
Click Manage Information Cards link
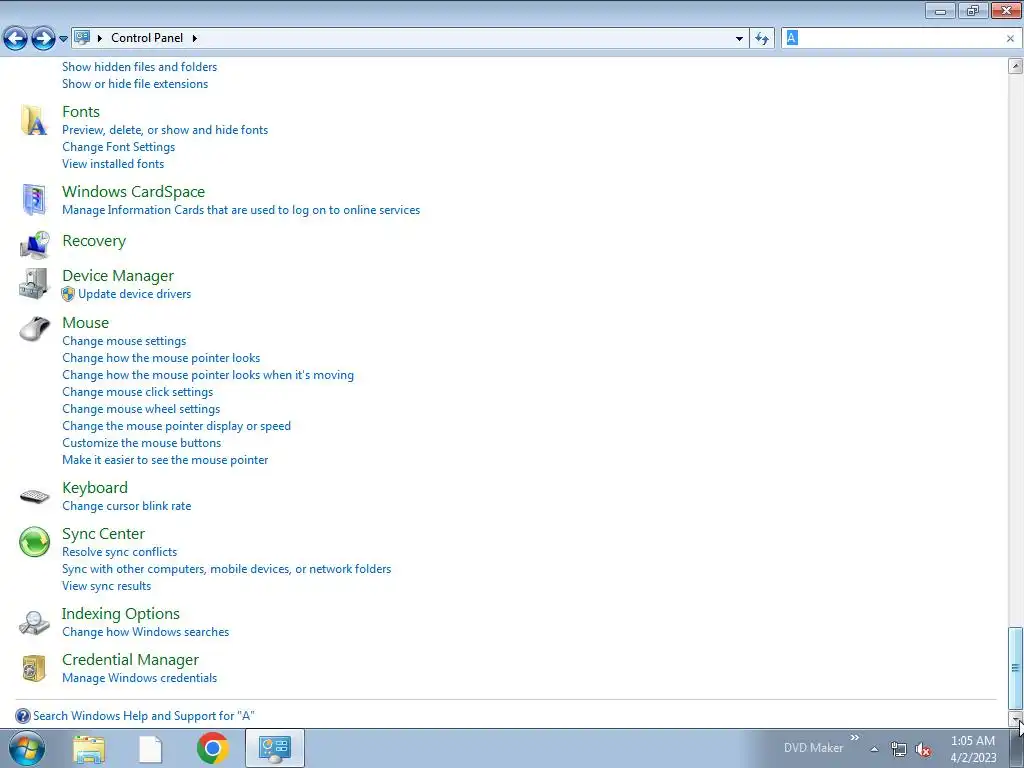[241, 210]
